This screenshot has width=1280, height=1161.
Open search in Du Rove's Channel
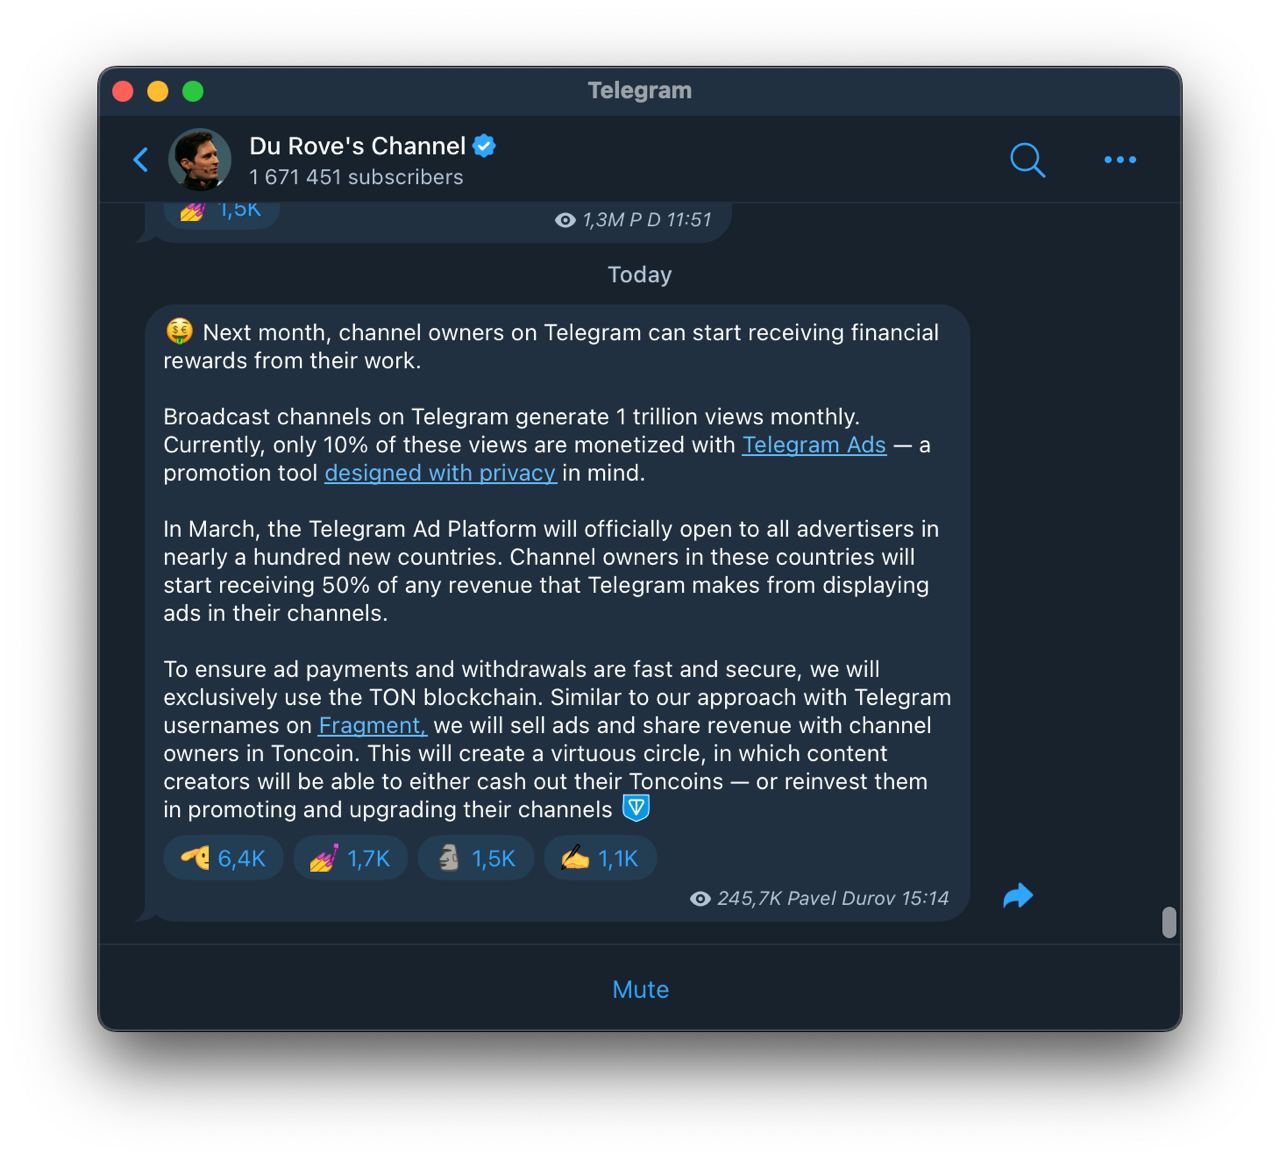click(x=1027, y=160)
